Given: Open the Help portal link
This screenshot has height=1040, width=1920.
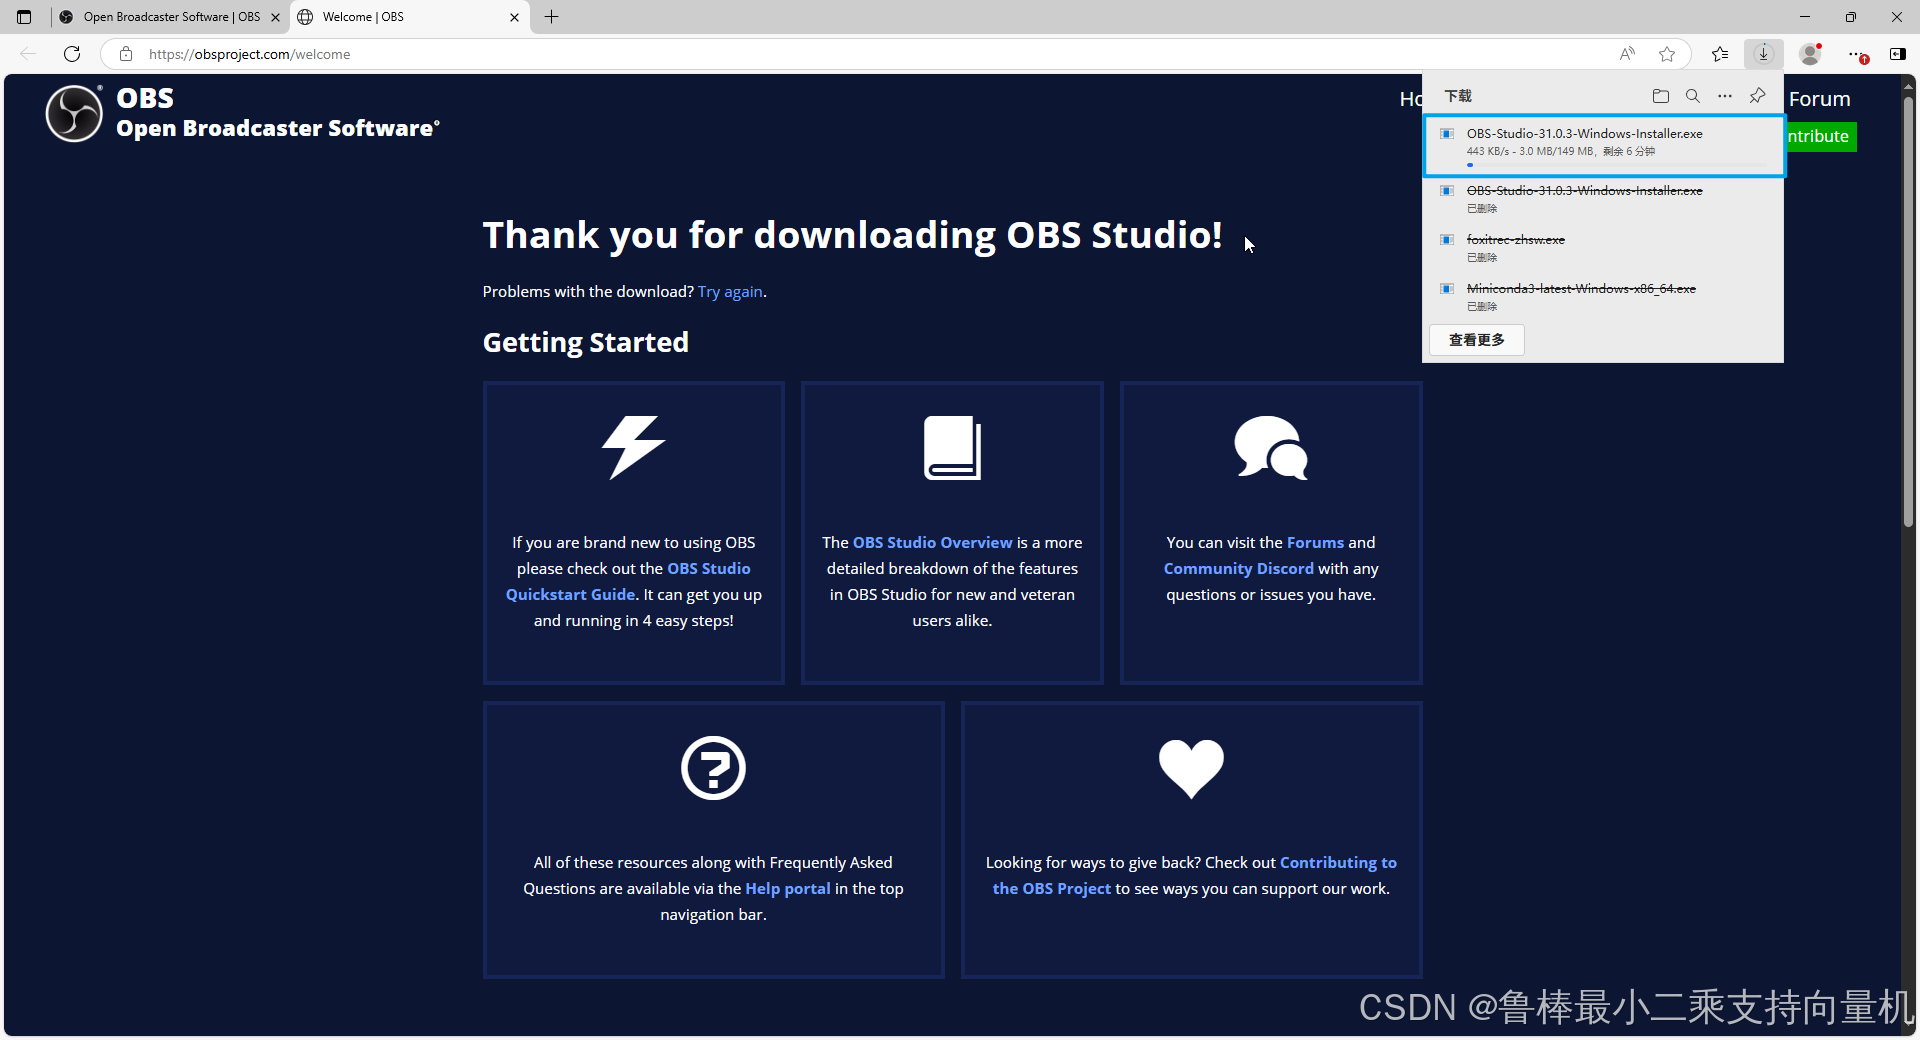Looking at the screenshot, I should pos(787,889).
